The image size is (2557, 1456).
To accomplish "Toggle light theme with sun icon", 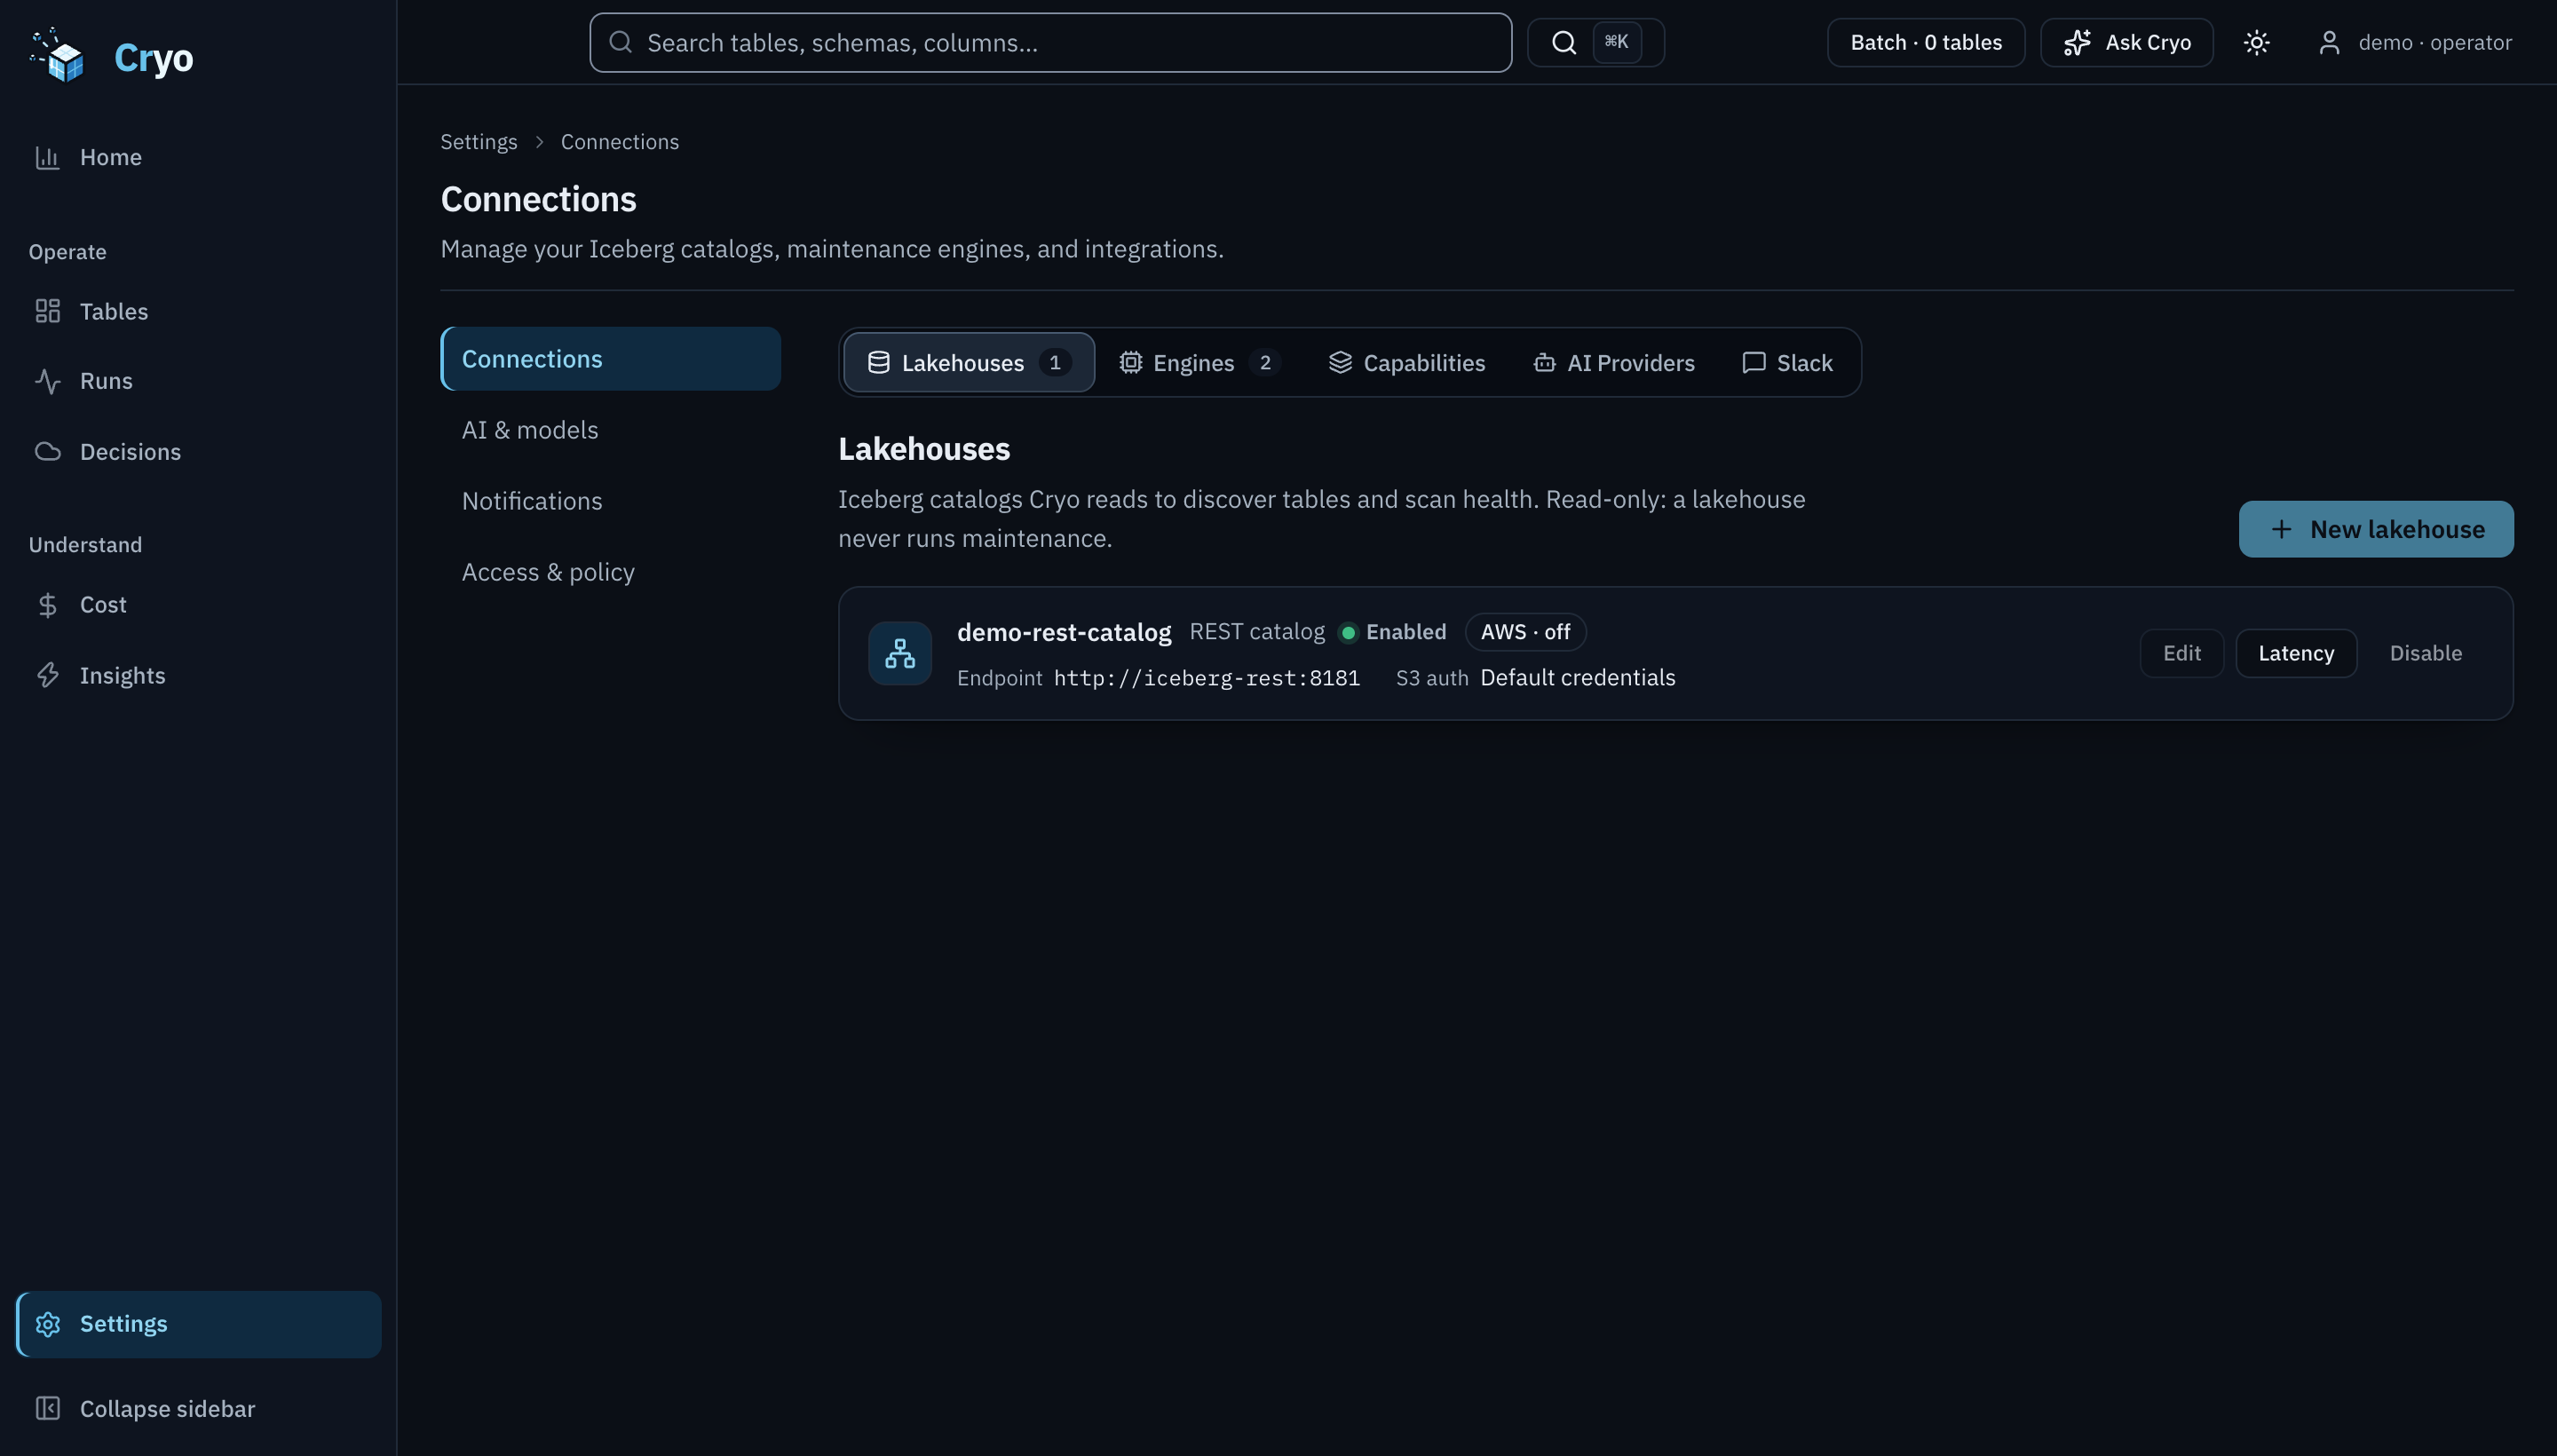I will (2256, 42).
